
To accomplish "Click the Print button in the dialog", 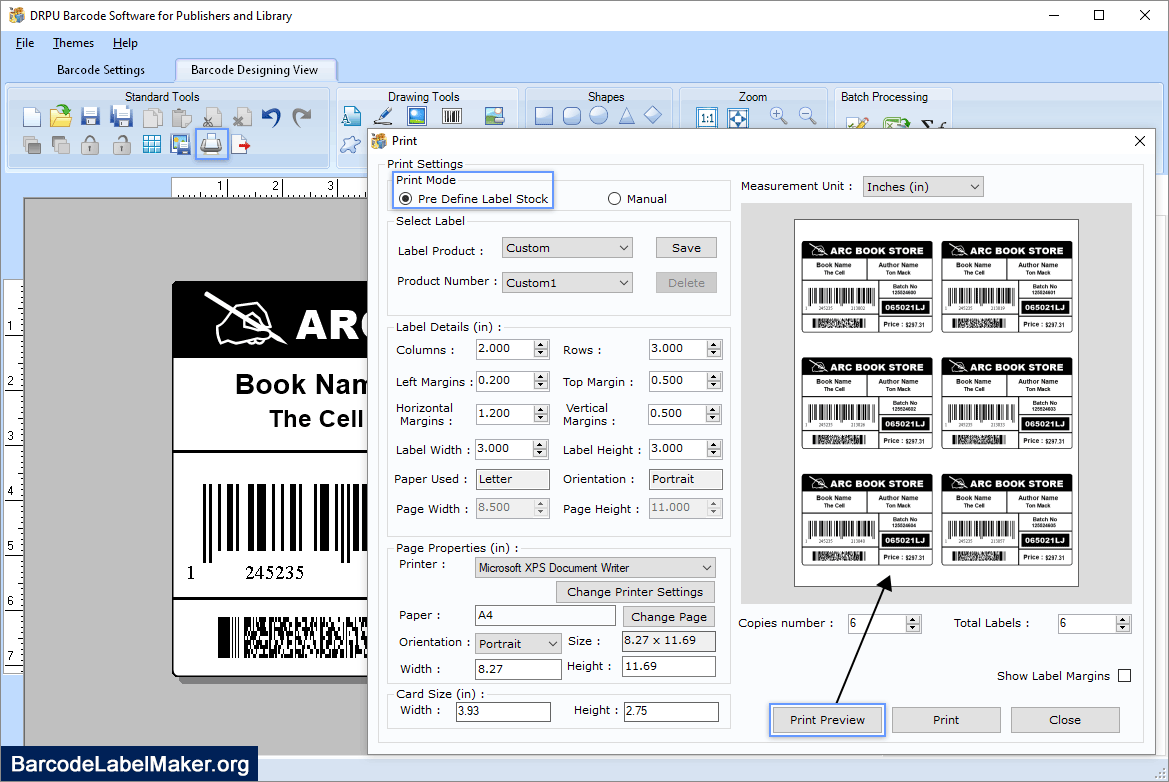I will point(946,720).
